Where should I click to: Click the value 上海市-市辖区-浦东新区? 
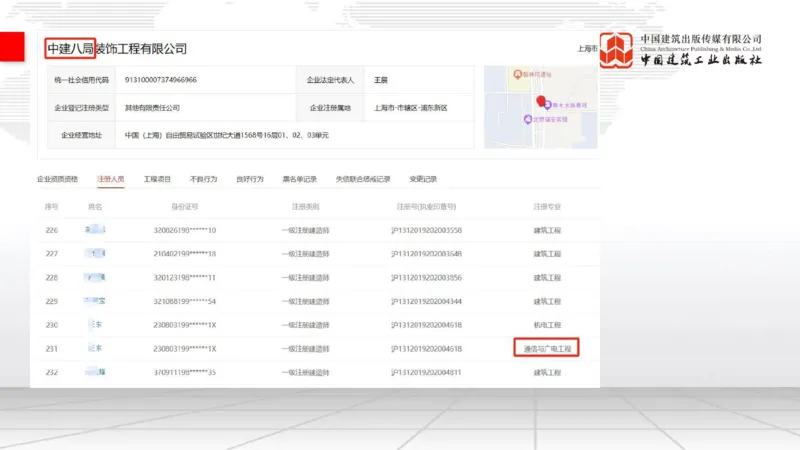tap(411, 108)
